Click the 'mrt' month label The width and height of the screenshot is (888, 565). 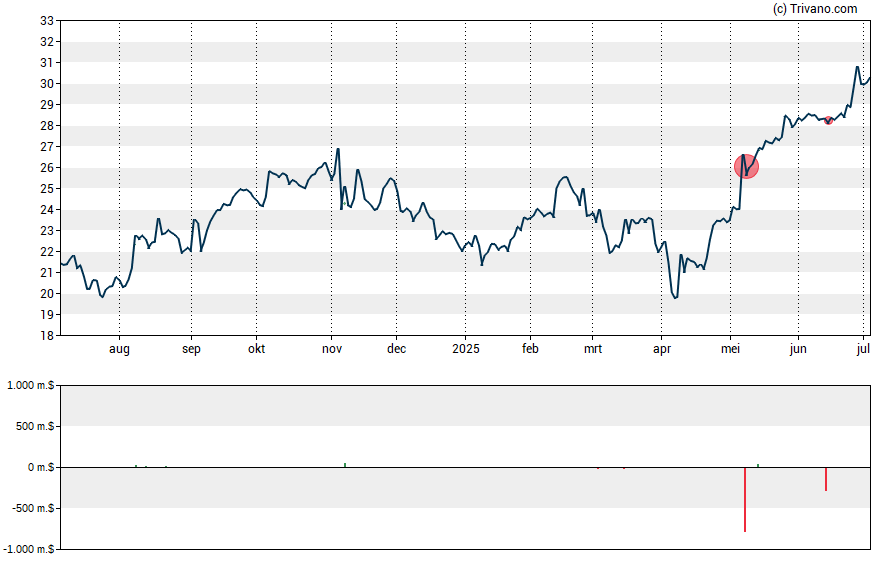(593, 349)
